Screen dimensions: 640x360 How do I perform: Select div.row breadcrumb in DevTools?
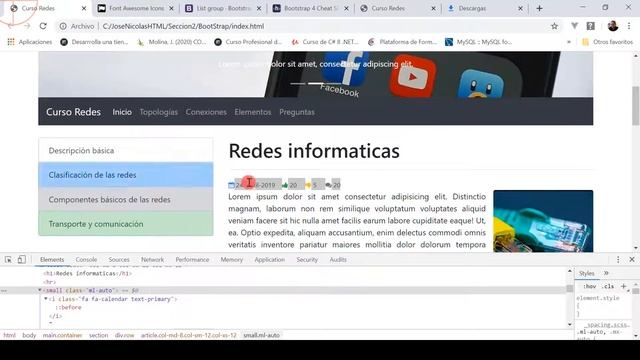(124, 335)
